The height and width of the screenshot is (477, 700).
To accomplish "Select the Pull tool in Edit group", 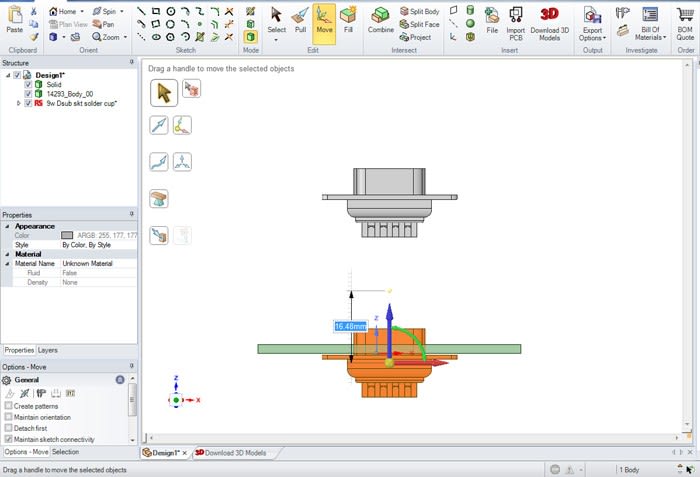I will click(300, 20).
